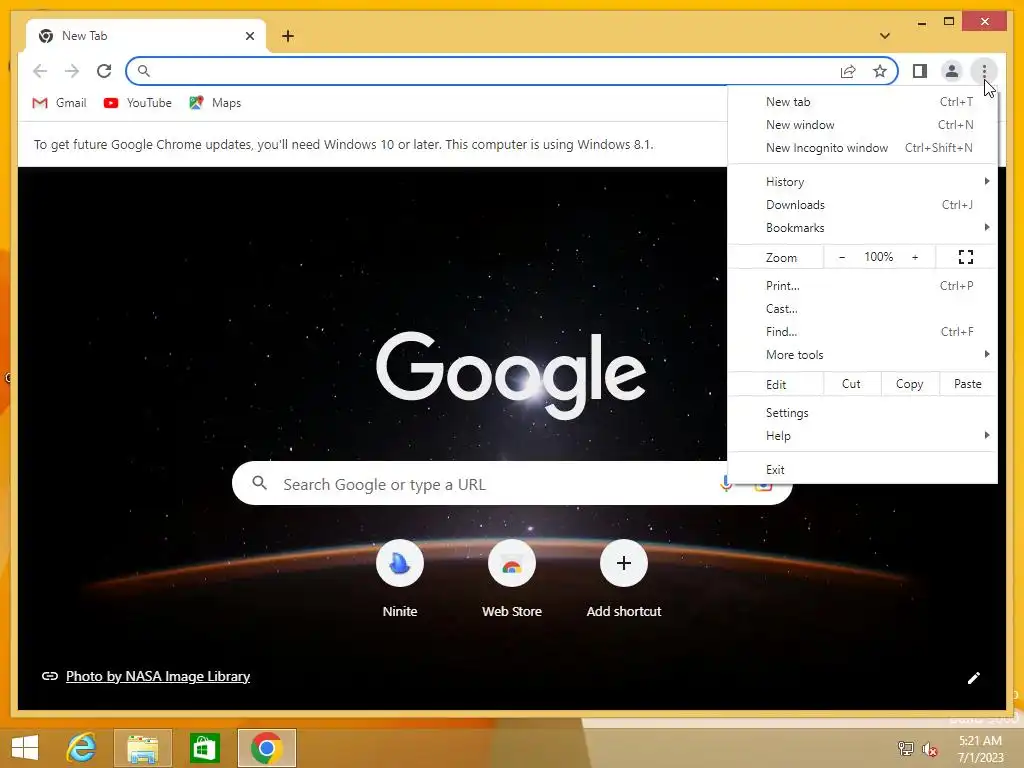Open the tab search chevron
Screen dimensions: 1024x768
[884, 36]
